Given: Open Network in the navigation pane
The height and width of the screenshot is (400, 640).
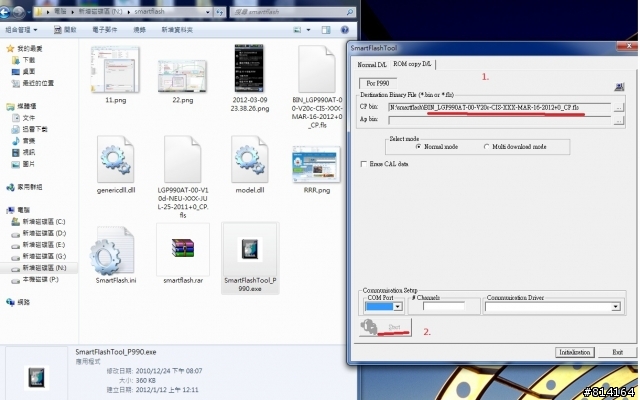Looking at the screenshot, I should click(x=18, y=302).
